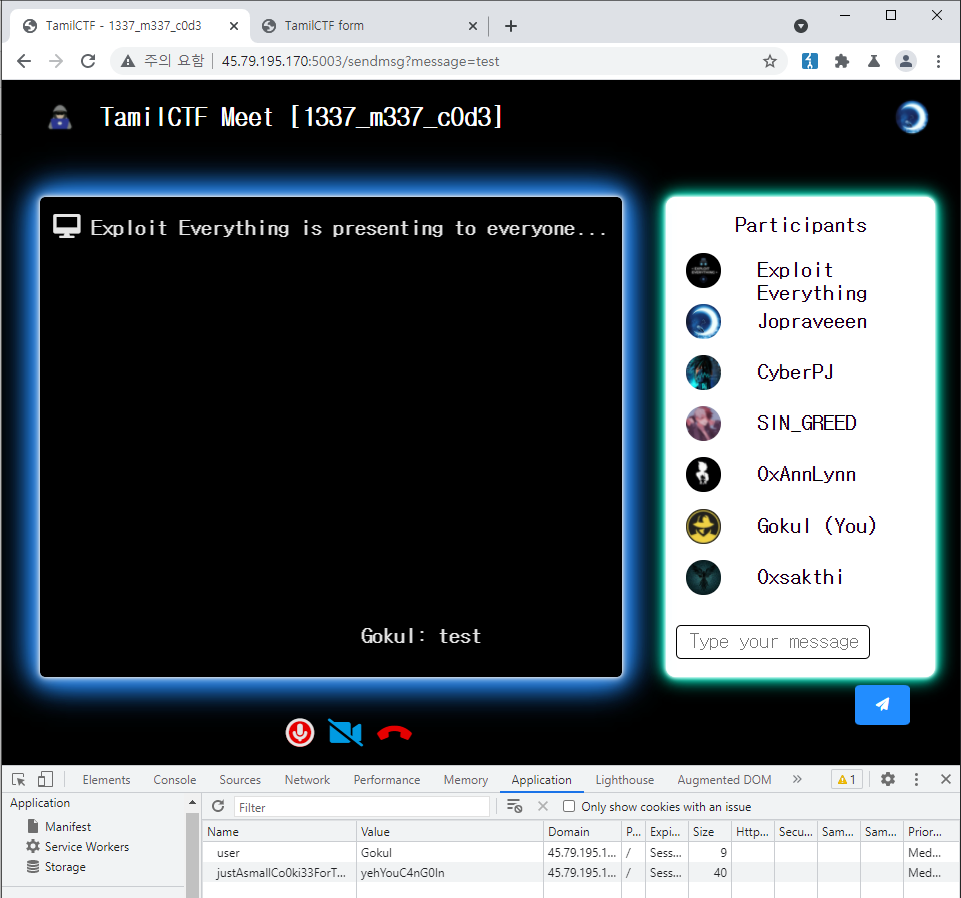Open the profile avatar in page header
Viewport: 961px width, 898px height.
coord(911,117)
